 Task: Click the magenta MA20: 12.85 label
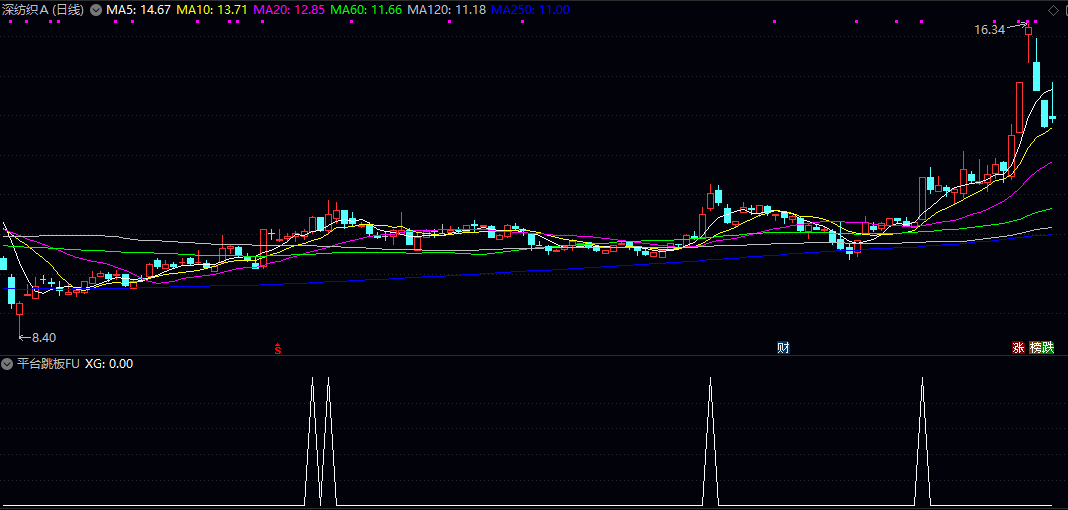tap(289, 10)
